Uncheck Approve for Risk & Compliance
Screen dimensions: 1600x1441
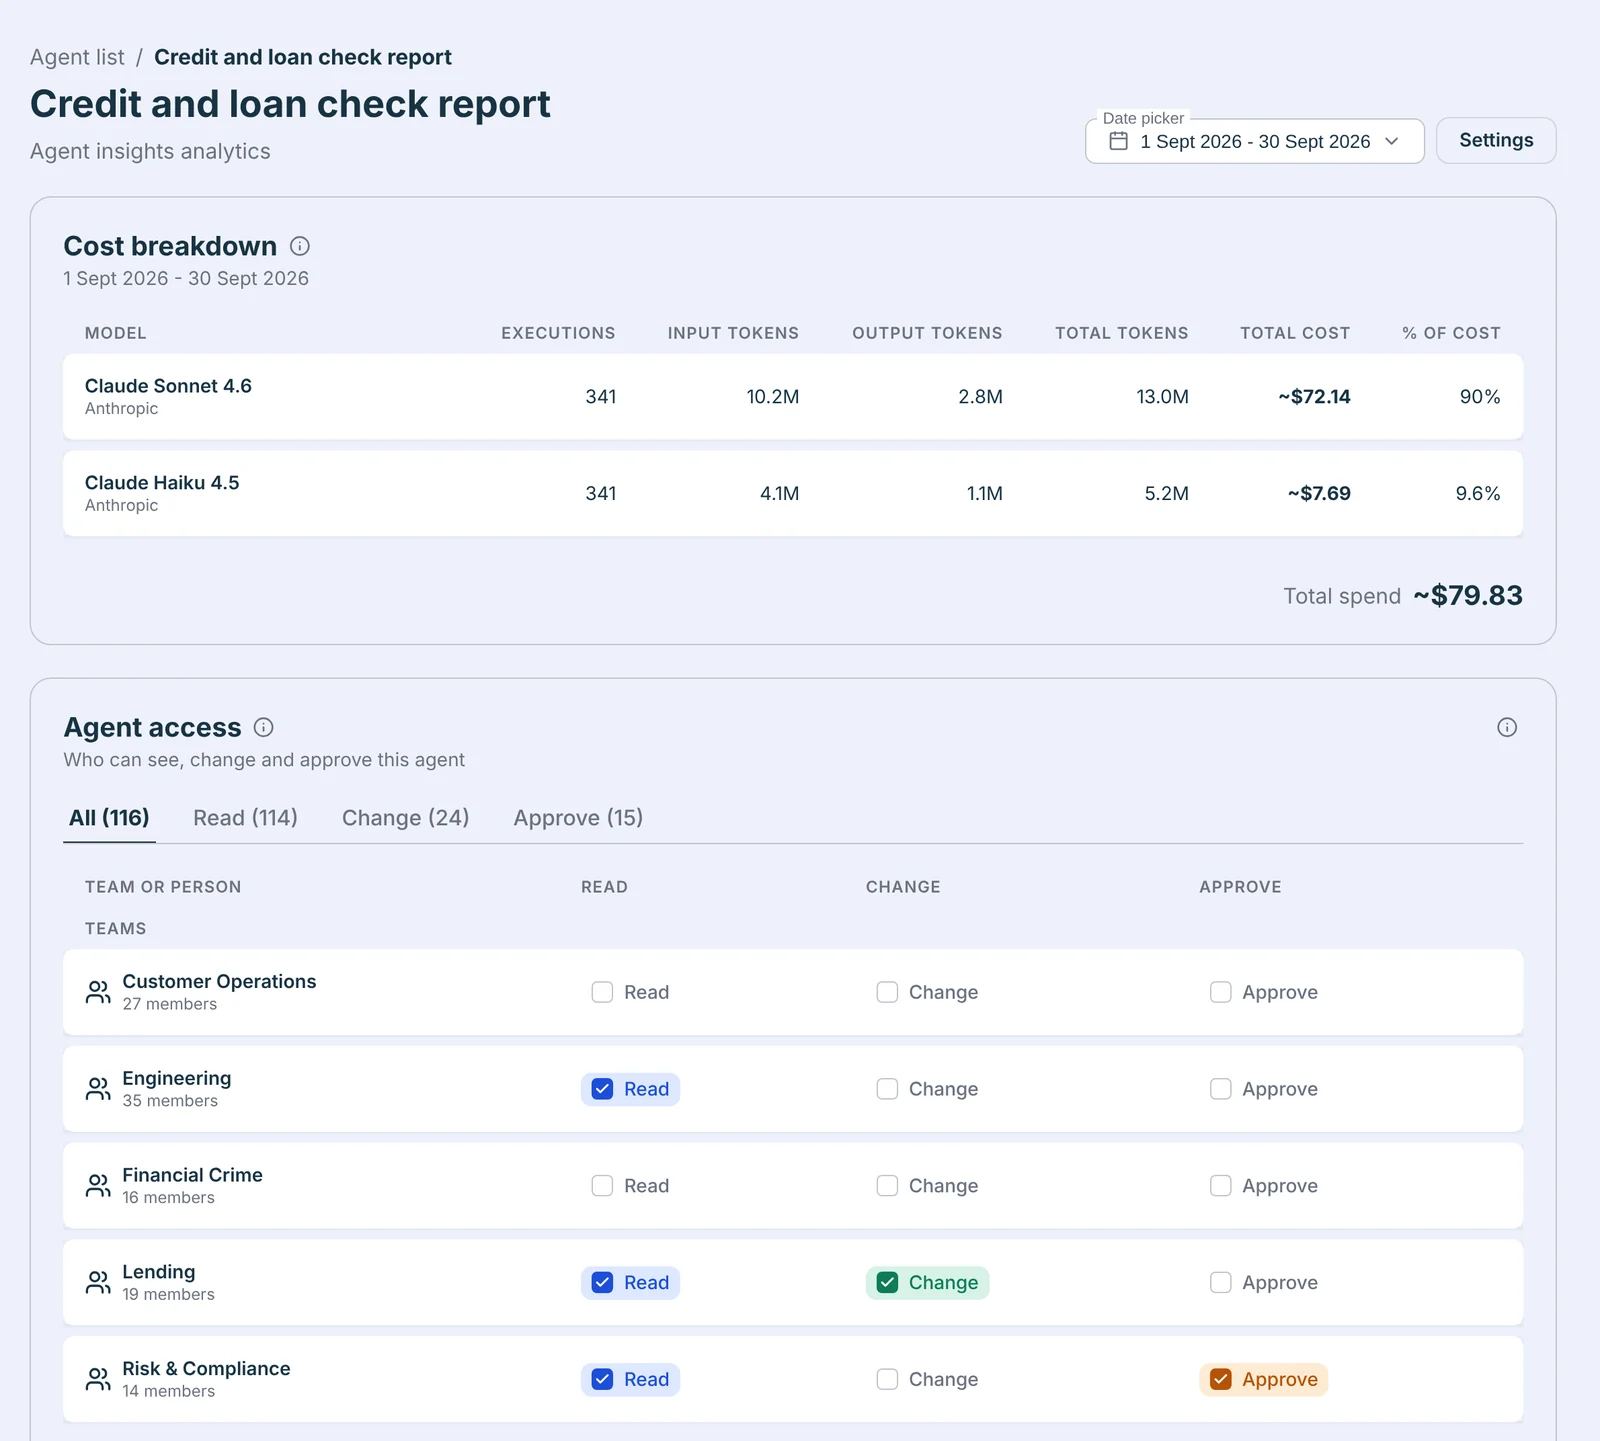(x=1220, y=1379)
